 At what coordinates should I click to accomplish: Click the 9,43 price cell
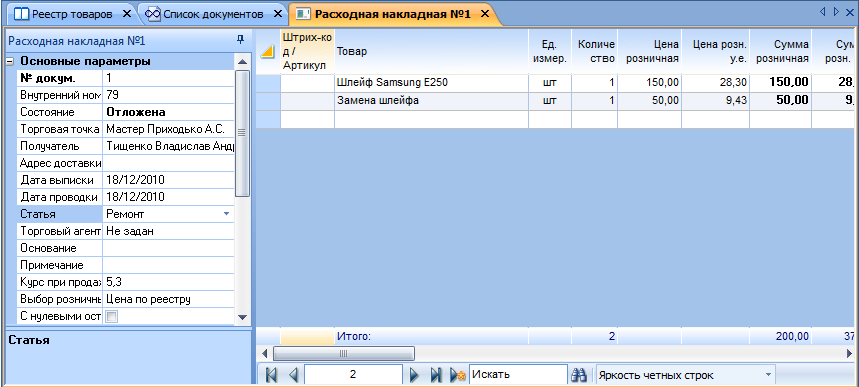[715, 101]
